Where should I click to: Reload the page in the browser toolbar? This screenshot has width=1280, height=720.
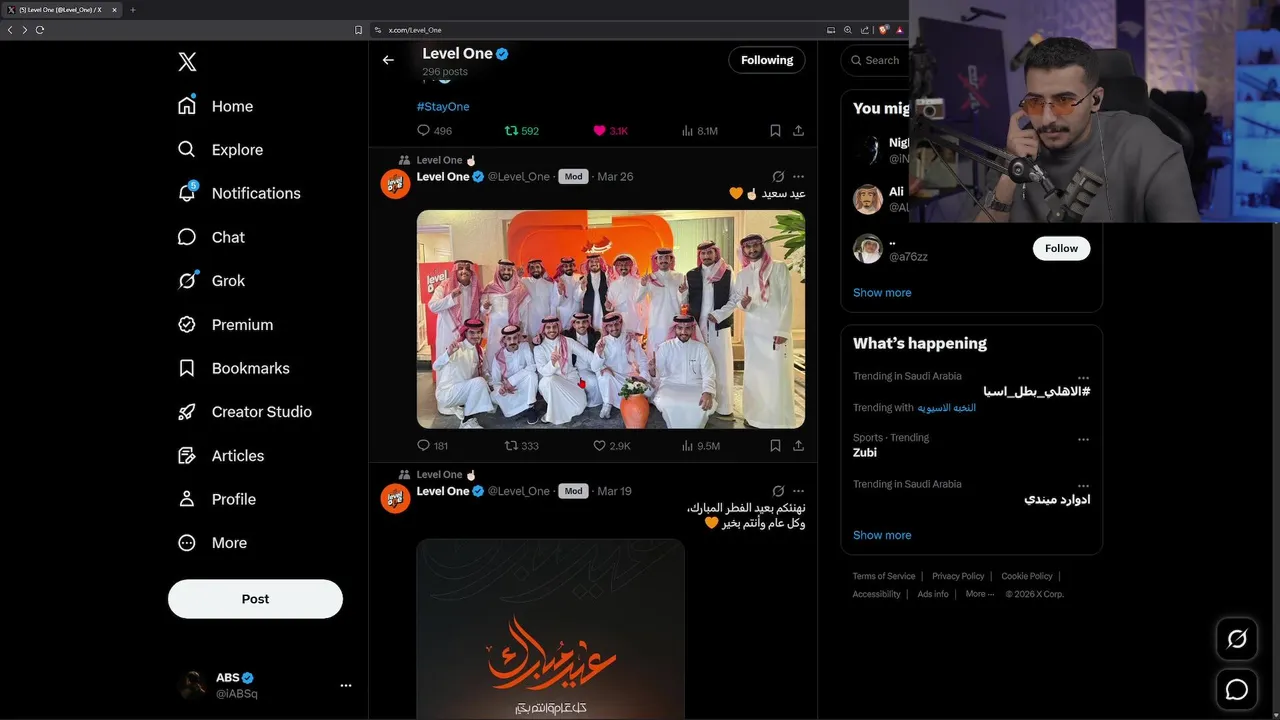tap(40, 30)
